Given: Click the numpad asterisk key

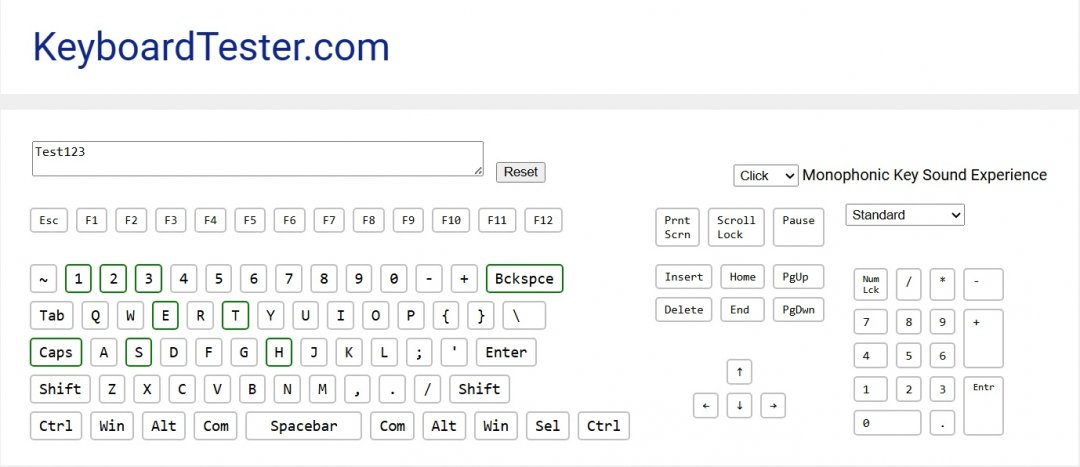Looking at the screenshot, I should click(942, 284).
